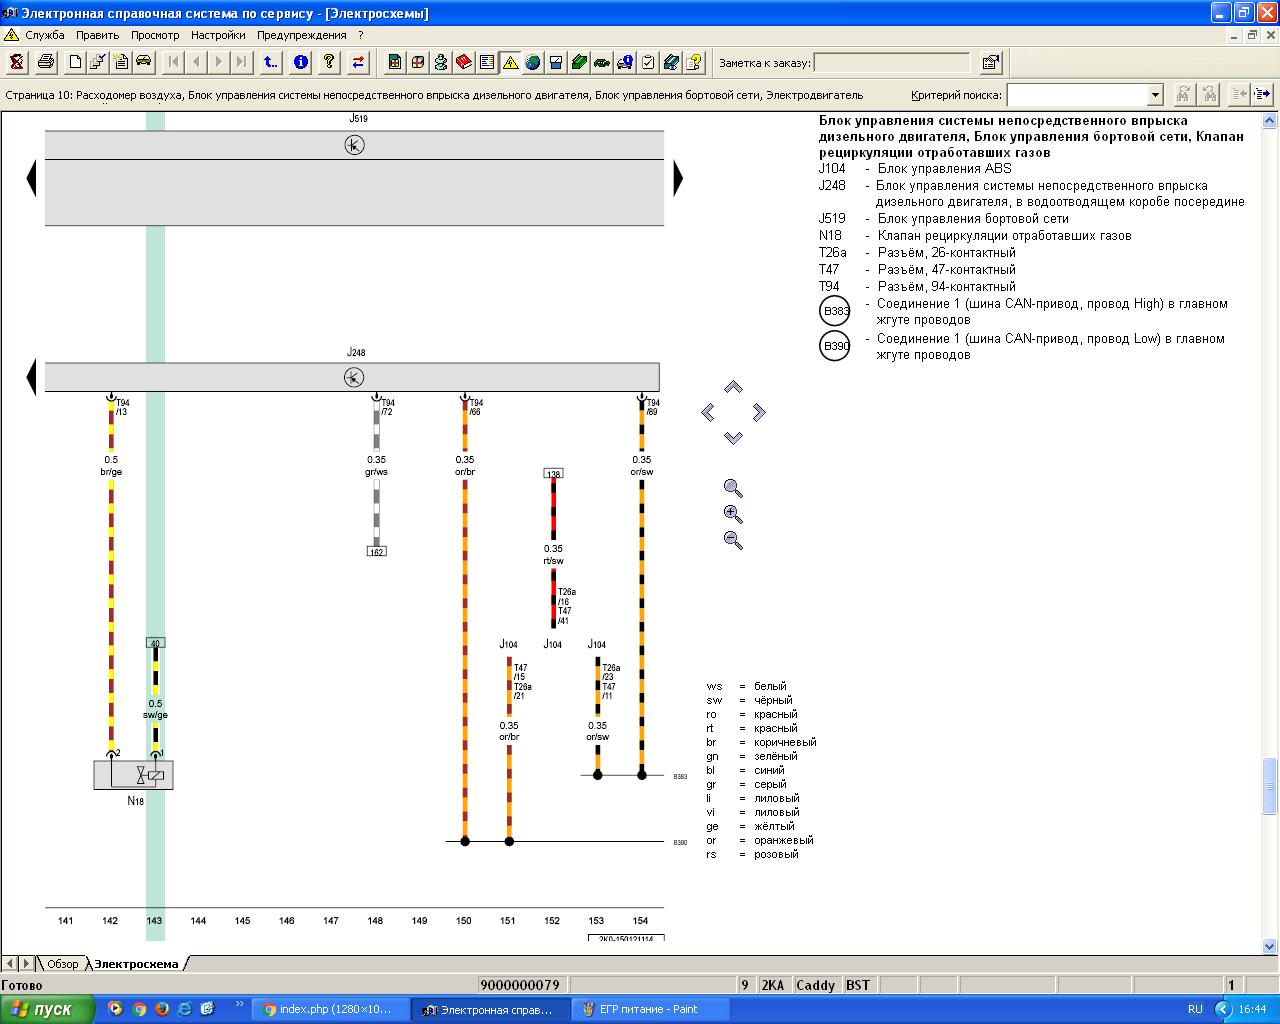Pan the diagram left with the arrow
Image resolution: width=1280 pixels, height=1024 pixels.
click(708, 412)
